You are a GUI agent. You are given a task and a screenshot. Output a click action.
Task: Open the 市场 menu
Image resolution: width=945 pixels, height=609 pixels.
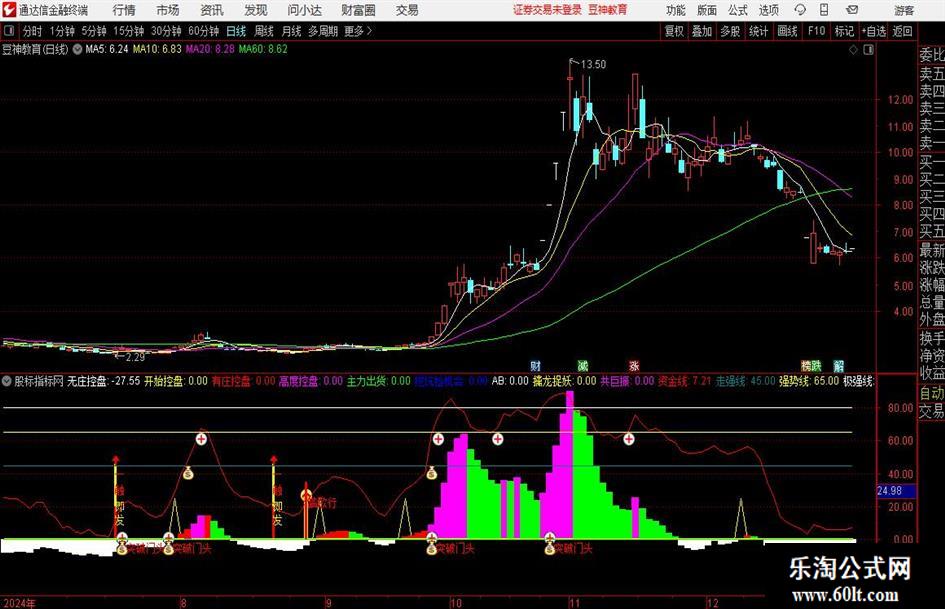[x=168, y=10]
